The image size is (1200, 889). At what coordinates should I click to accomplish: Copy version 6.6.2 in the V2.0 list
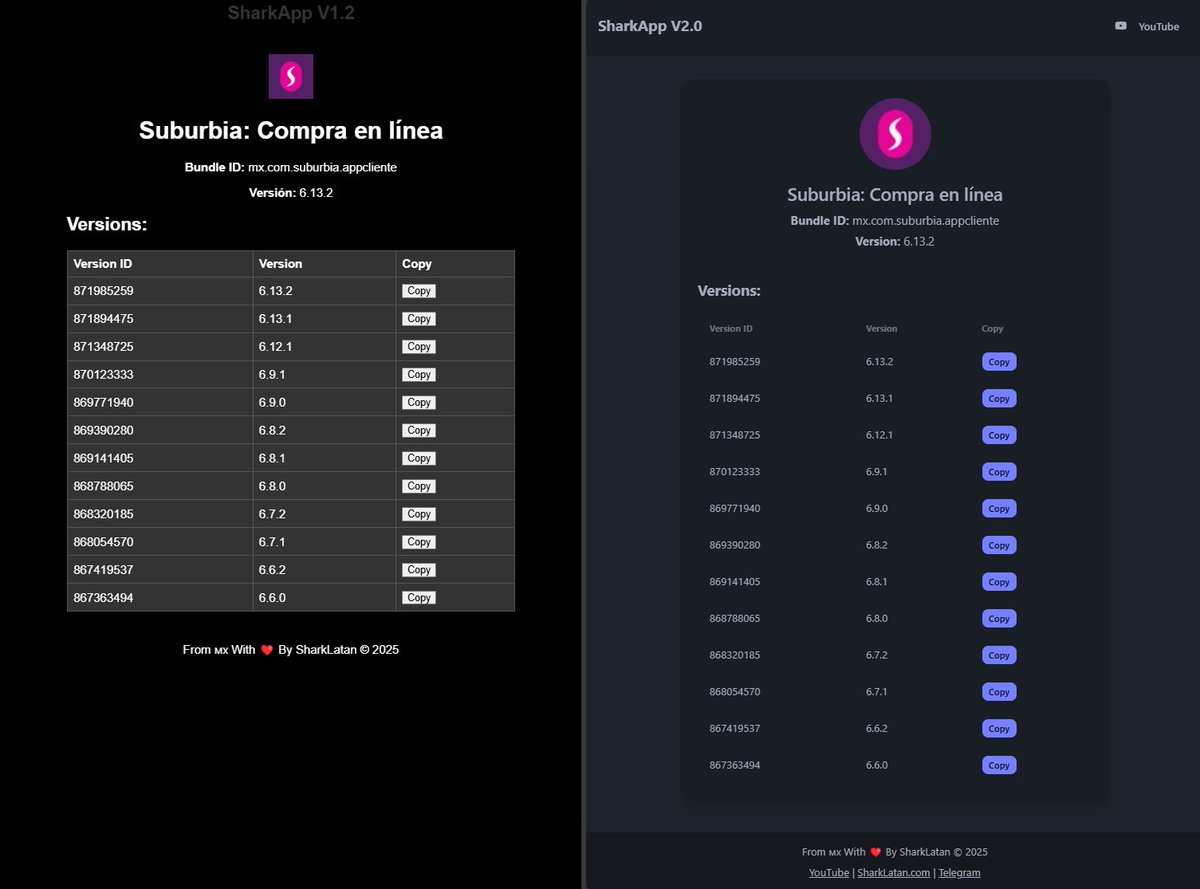[999, 728]
